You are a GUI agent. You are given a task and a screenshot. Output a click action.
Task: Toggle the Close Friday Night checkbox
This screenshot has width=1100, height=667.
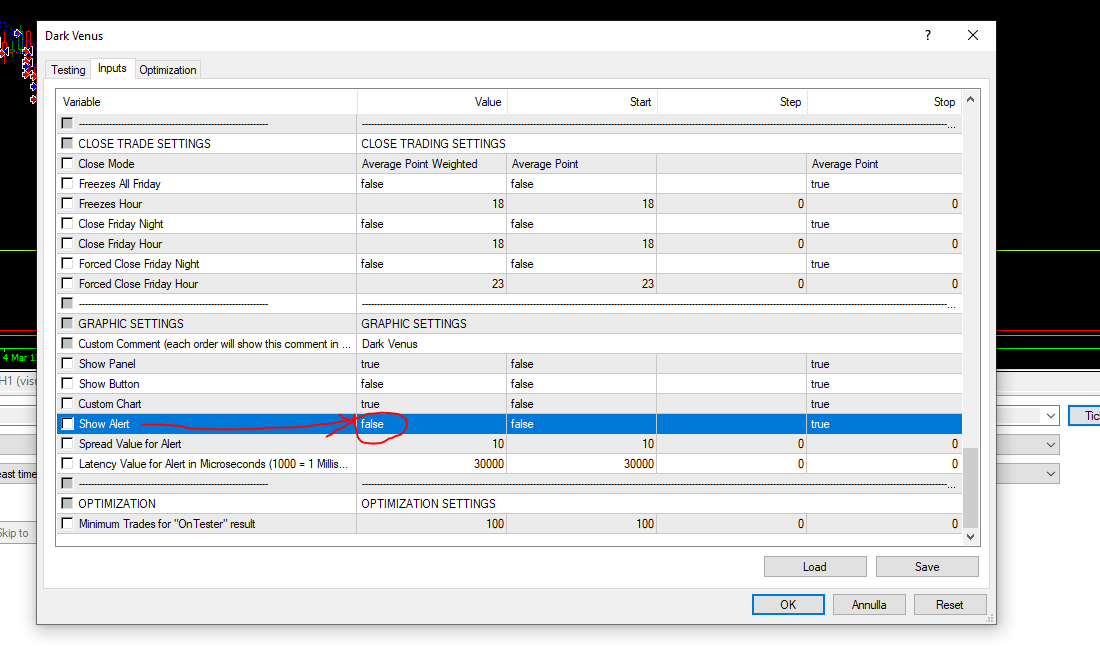coord(67,223)
